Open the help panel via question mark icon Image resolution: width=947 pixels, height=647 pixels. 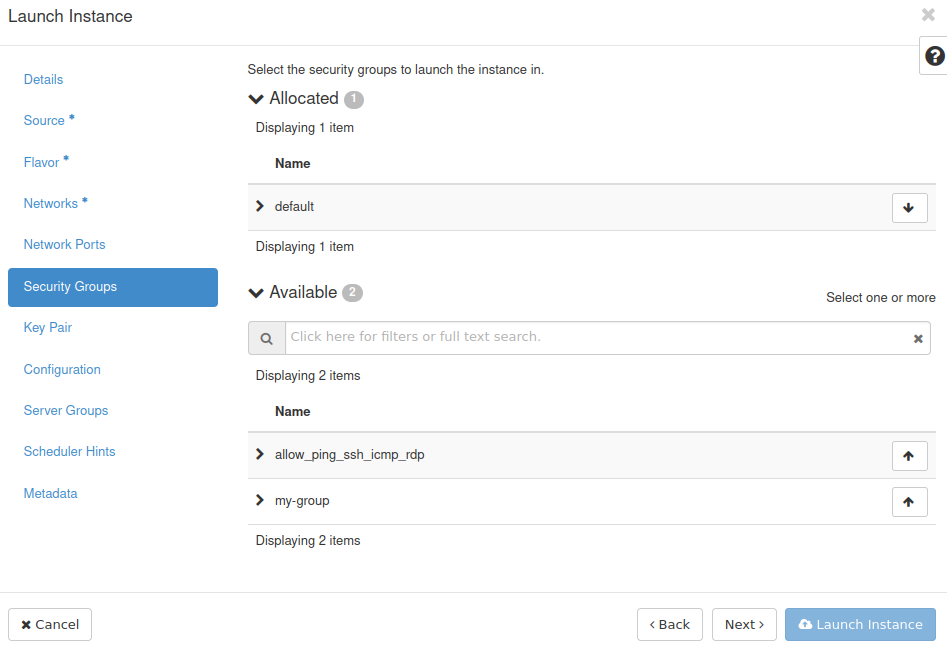[935, 55]
